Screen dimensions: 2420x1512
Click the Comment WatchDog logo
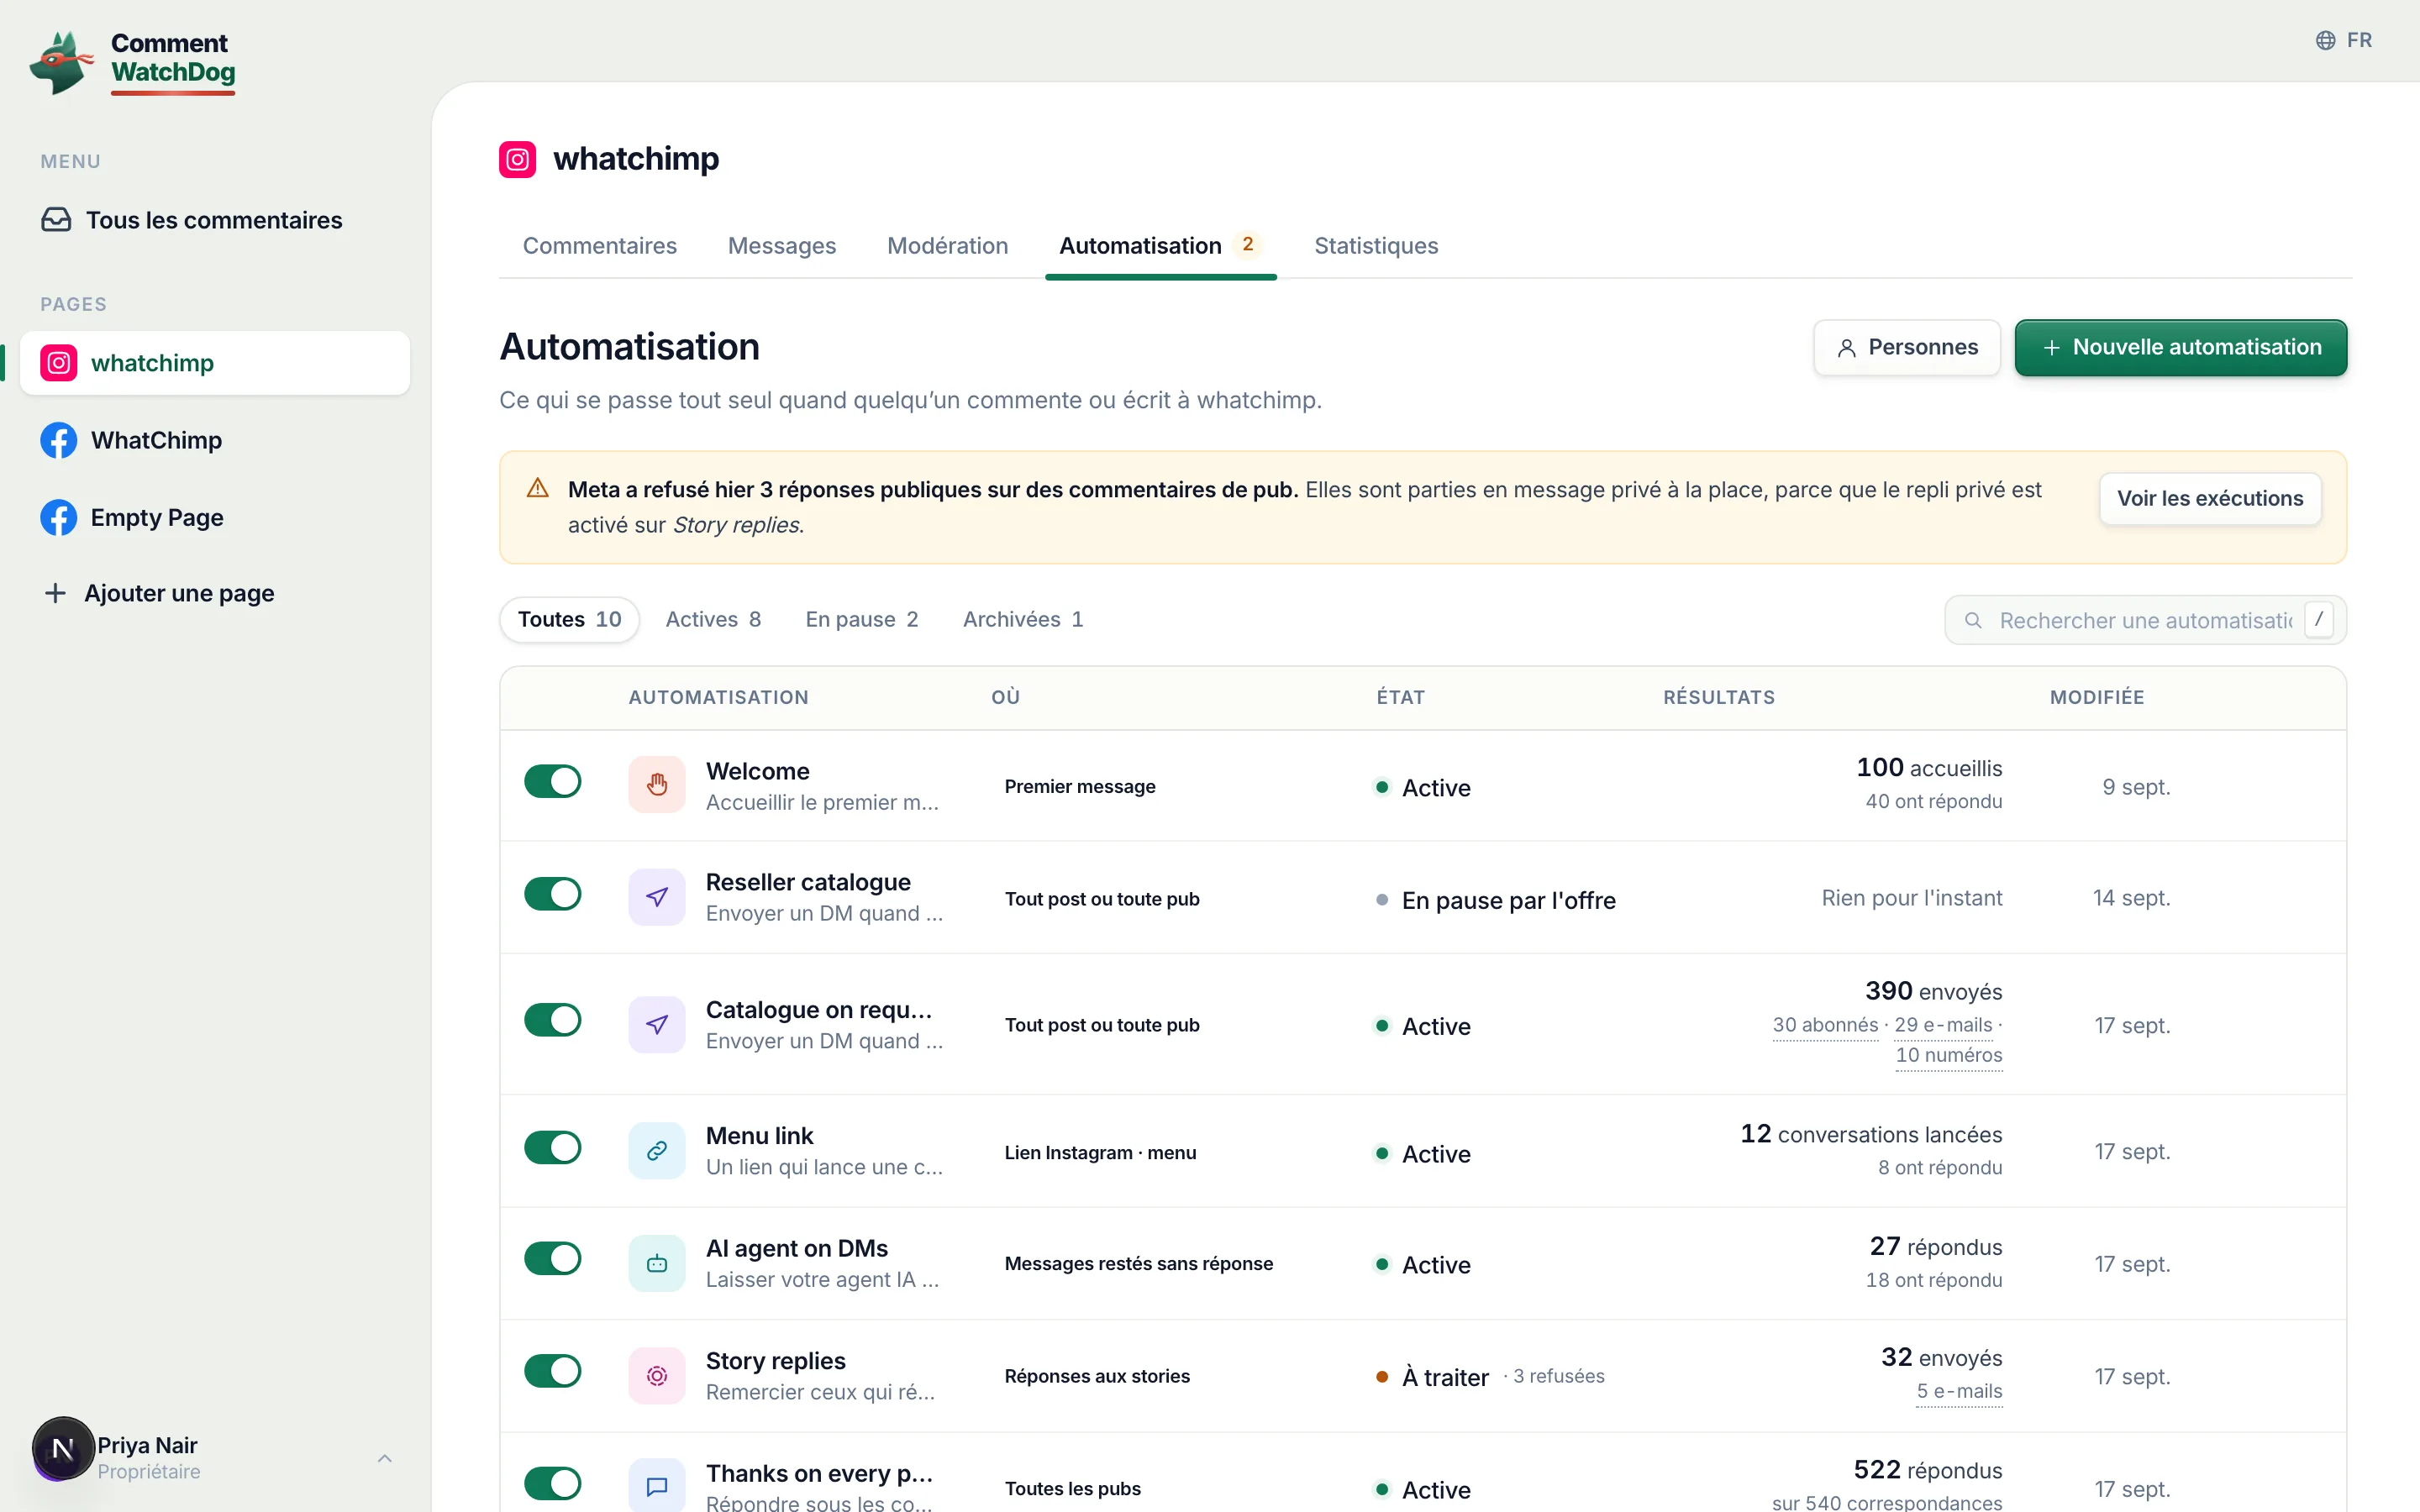tap(133, 61)
